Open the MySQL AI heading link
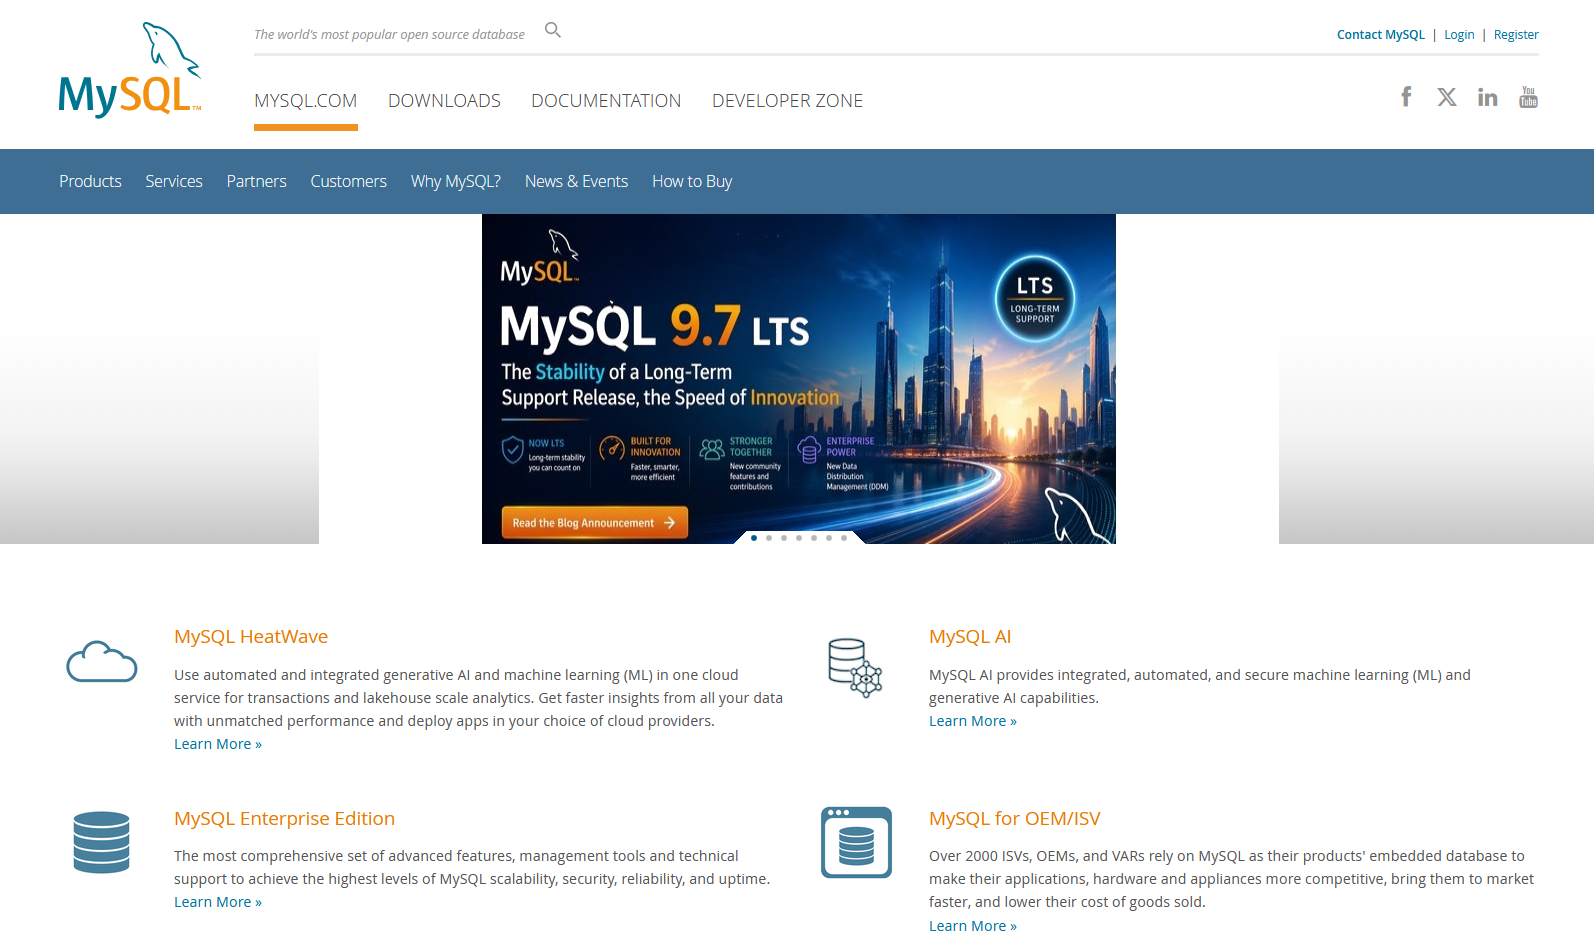This screenshot has height=935, width=1594. 970,637
